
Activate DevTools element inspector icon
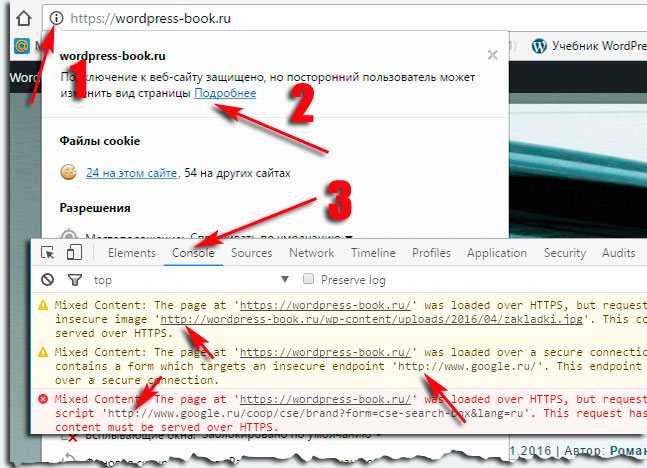pyautogui.click(x=48, y=253)
